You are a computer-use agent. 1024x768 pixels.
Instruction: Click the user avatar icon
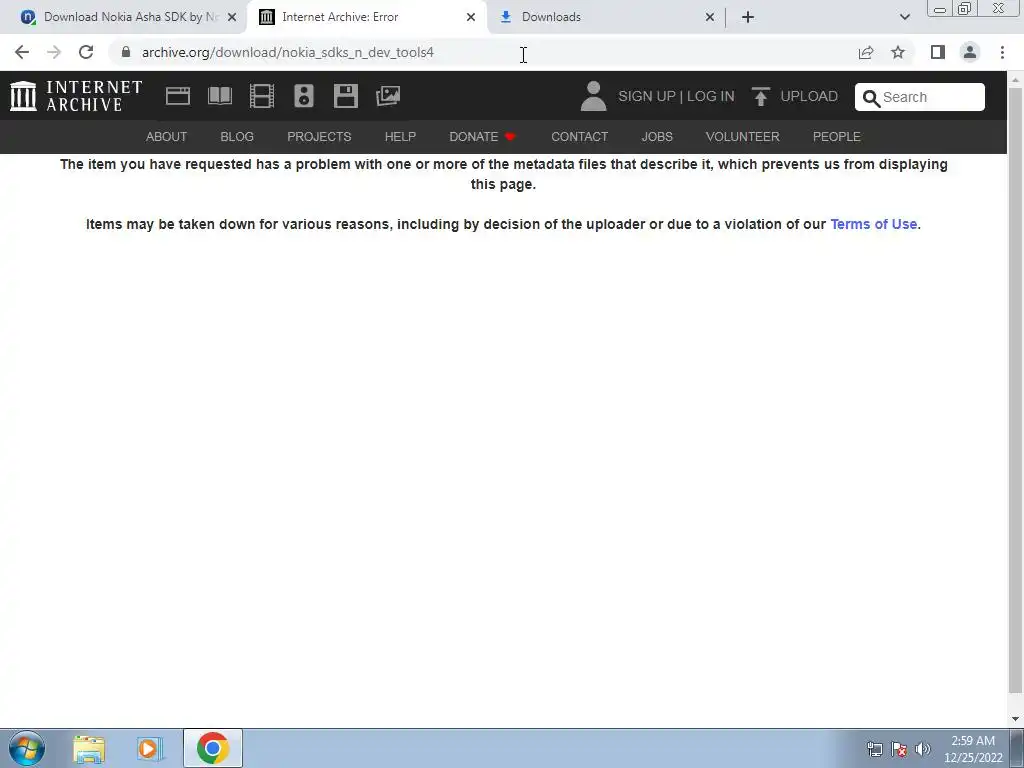(x=593, y=96)
